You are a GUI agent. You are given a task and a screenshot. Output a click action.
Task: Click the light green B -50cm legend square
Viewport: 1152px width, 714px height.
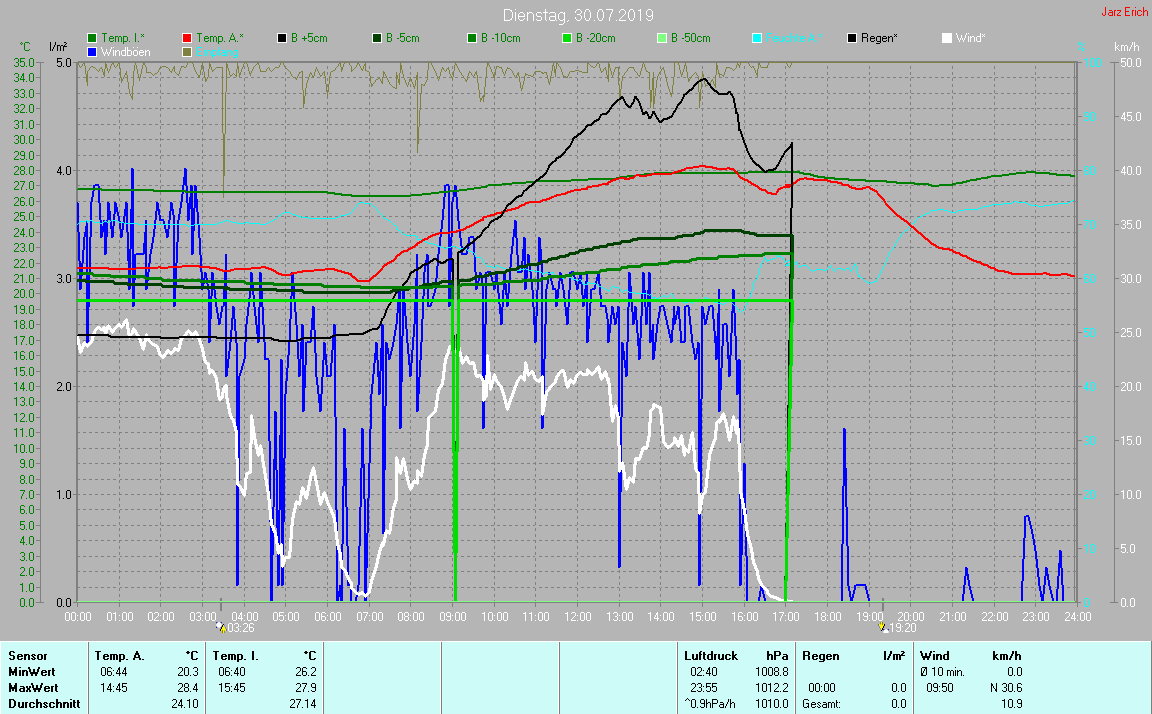tap(662, 38)
